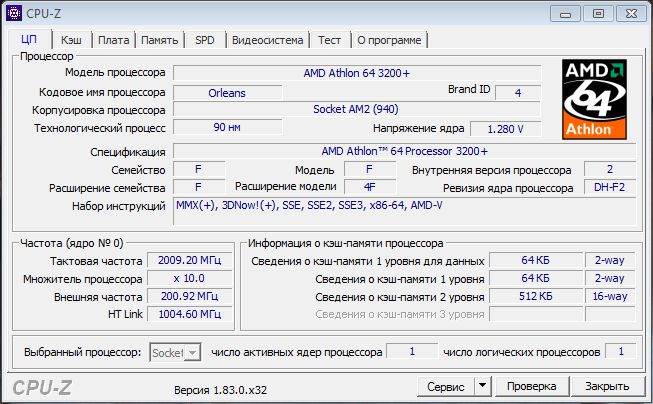Click the instruction set list MMX(+), 3DNow!(+)

(404, 212)
